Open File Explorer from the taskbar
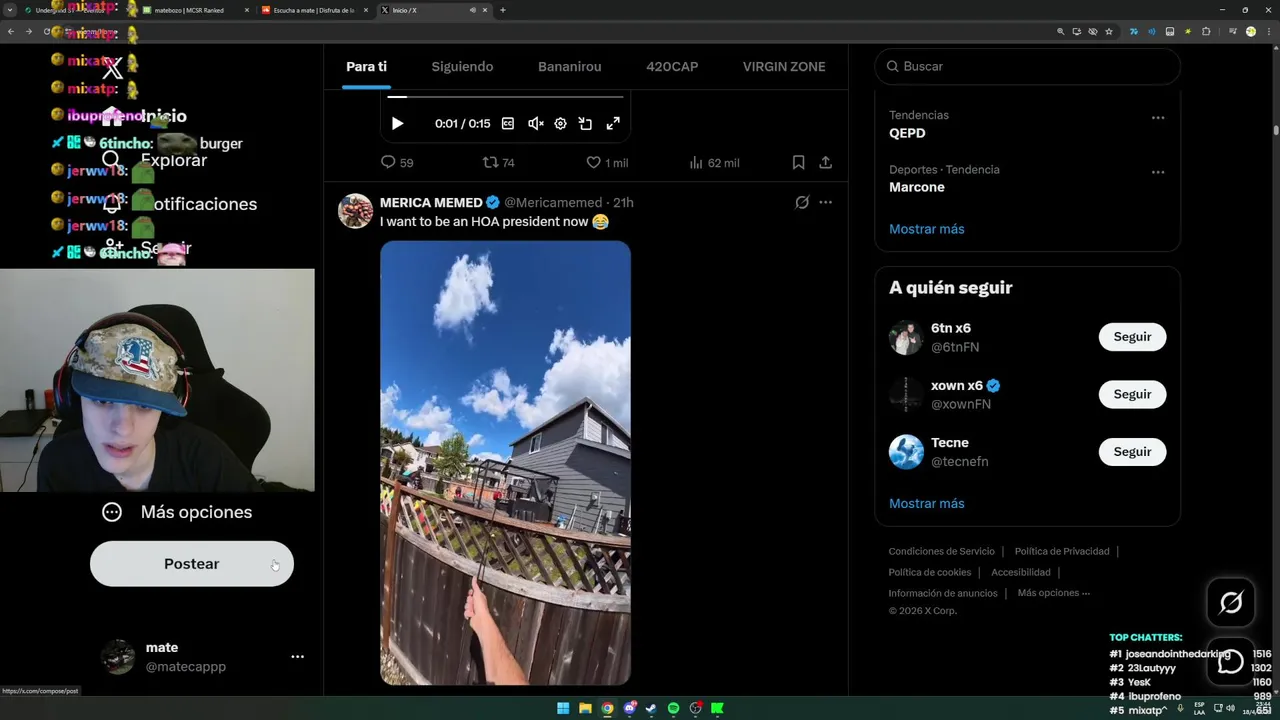1280x720 pixels. pyautogui.click(x=585, y=708)
